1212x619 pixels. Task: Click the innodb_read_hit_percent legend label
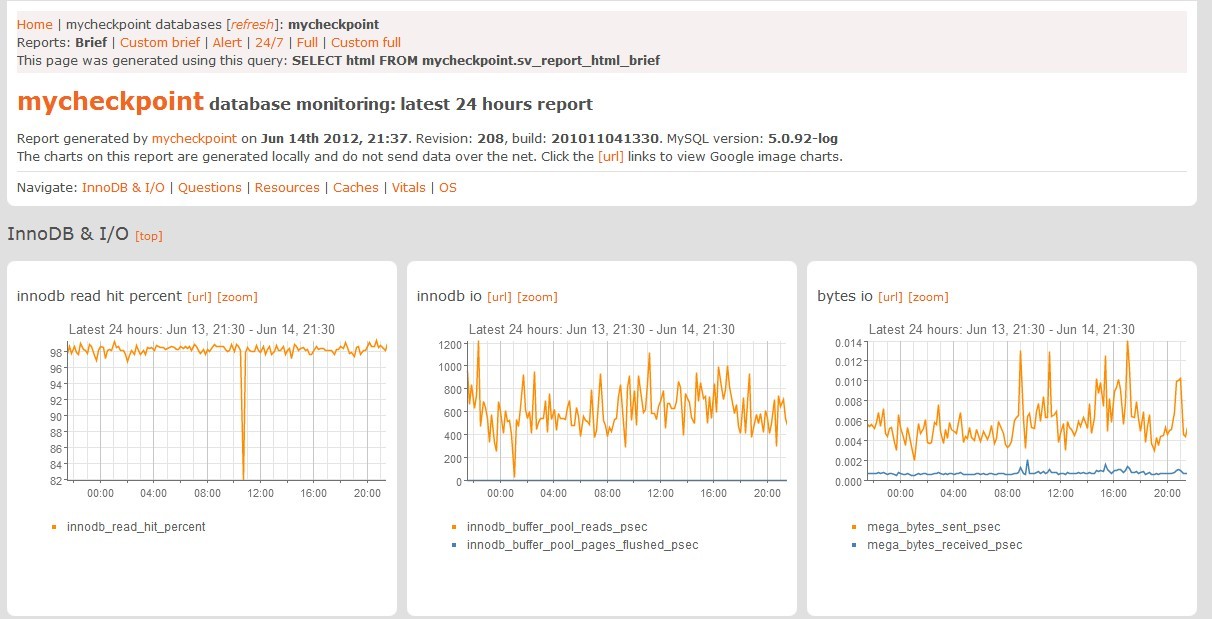(x=136, y=527)
